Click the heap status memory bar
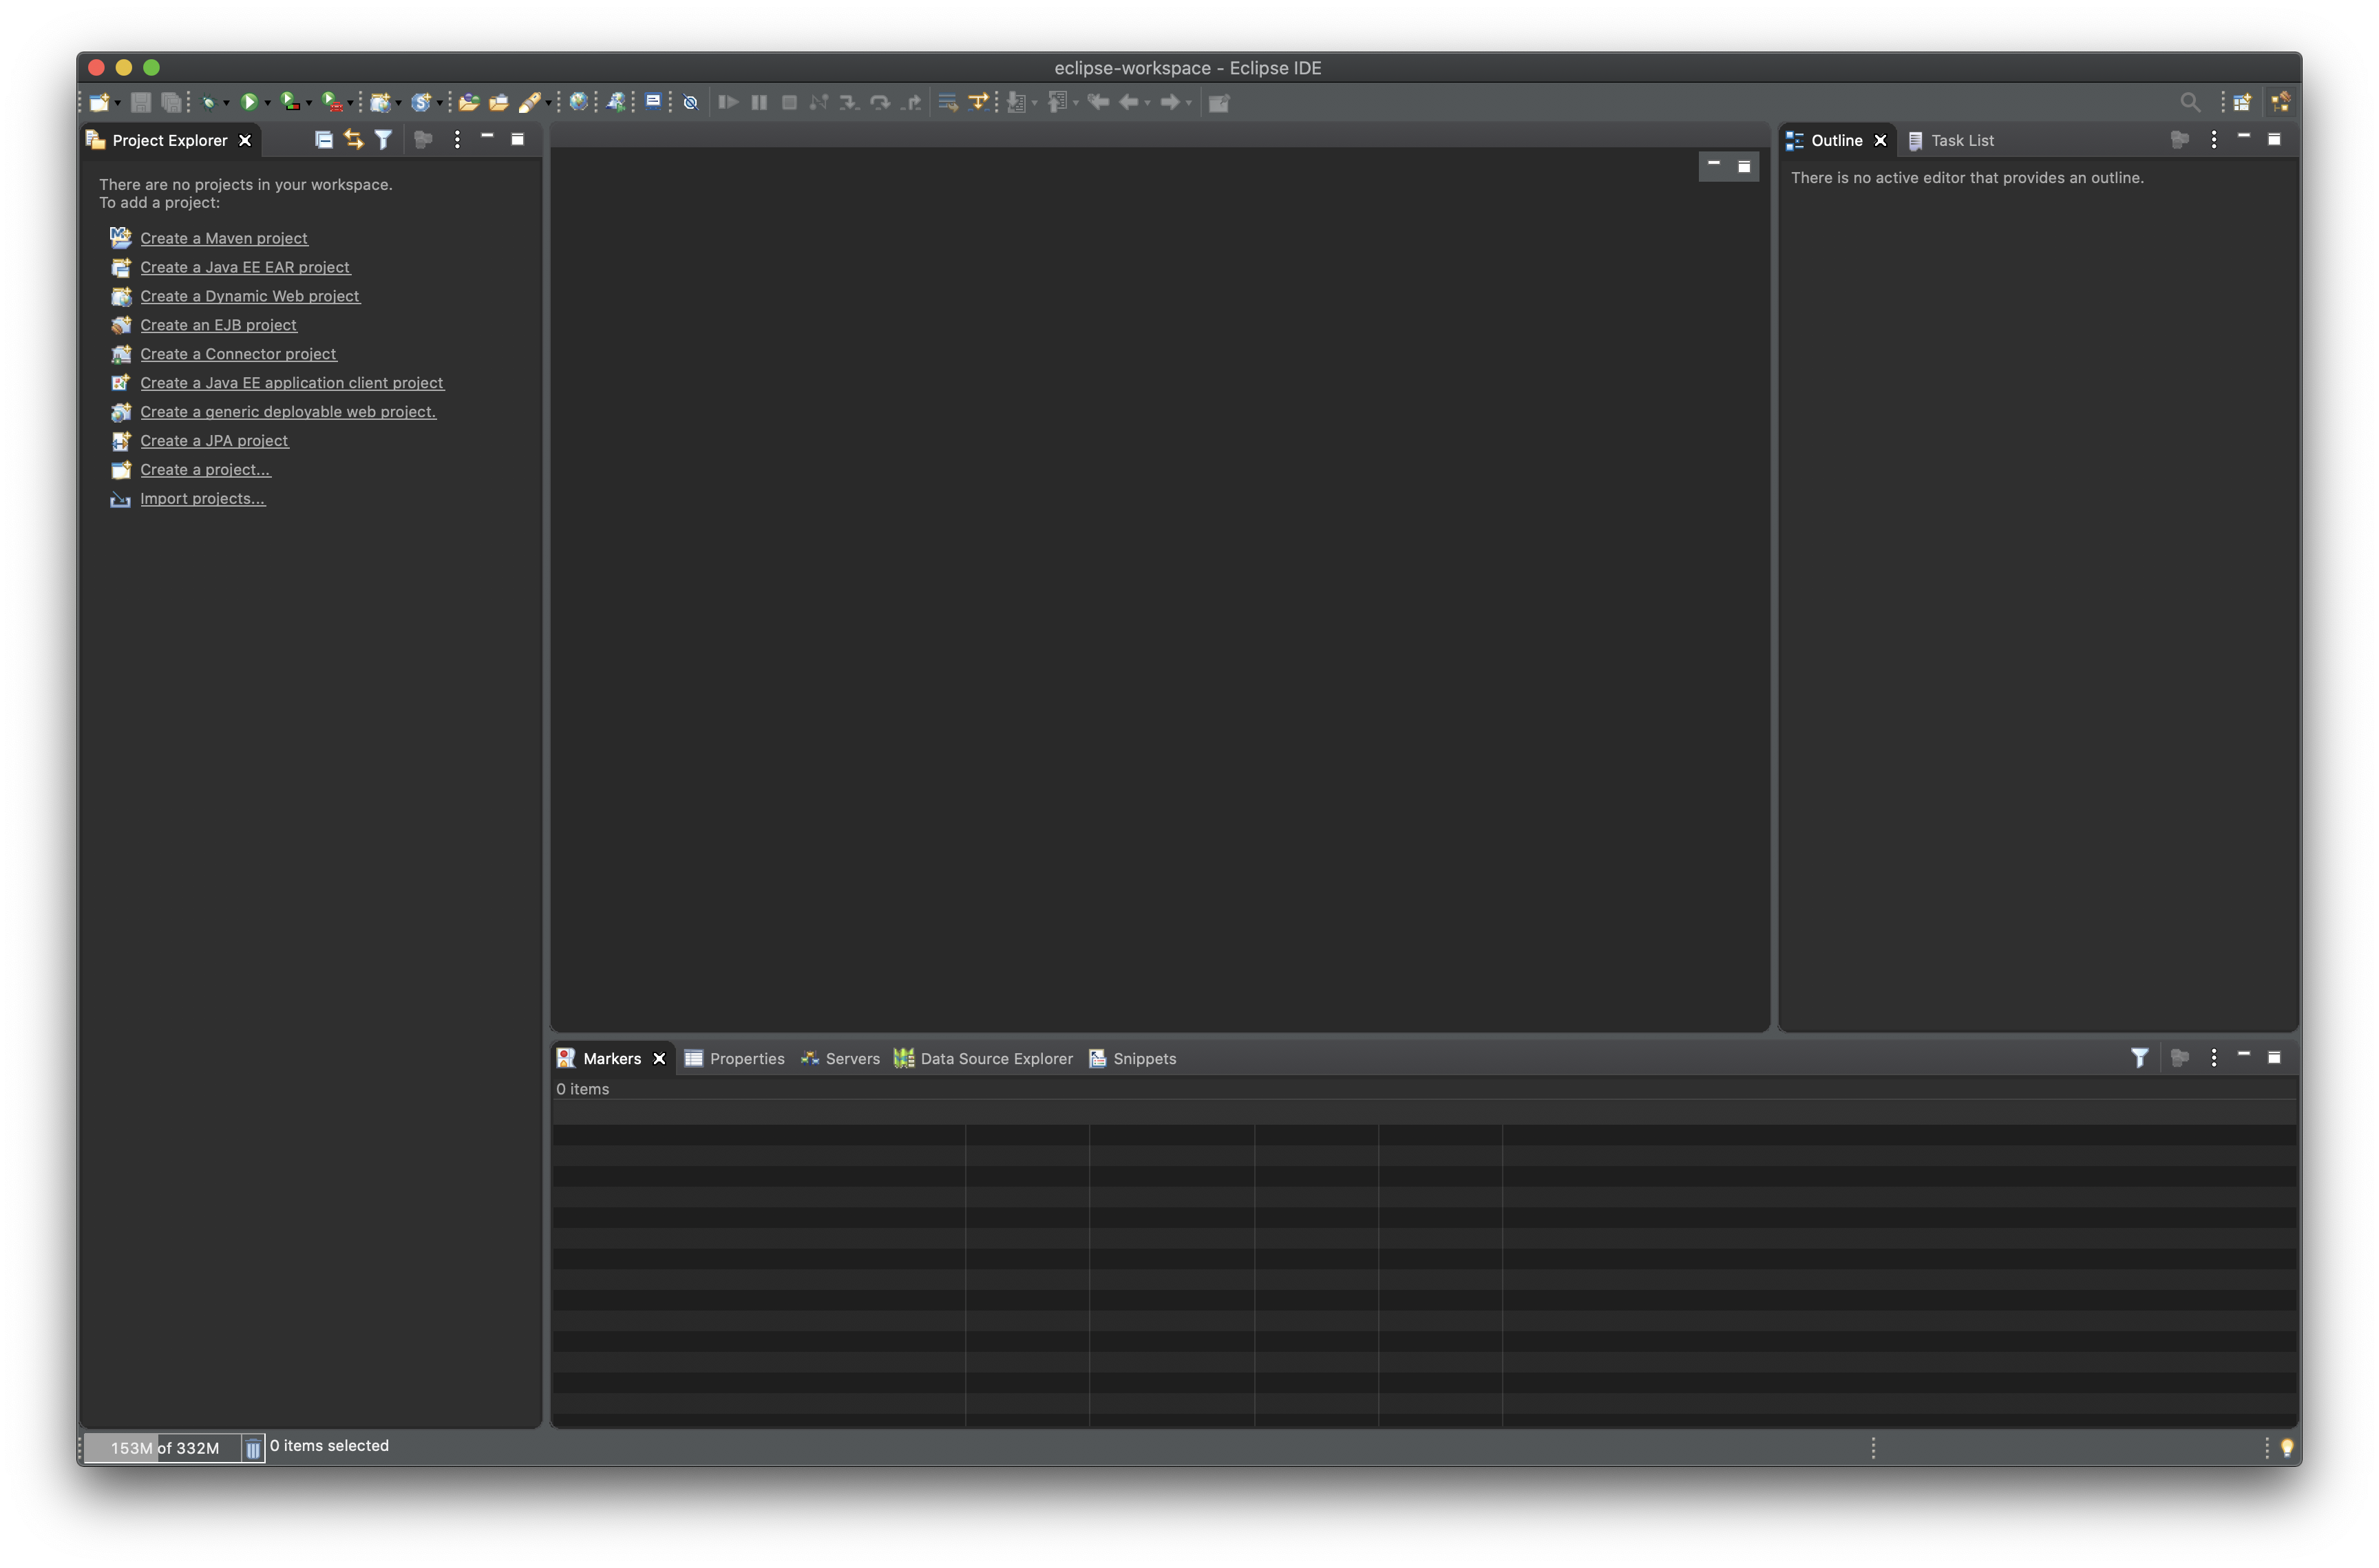 [x=163, y=1447]
